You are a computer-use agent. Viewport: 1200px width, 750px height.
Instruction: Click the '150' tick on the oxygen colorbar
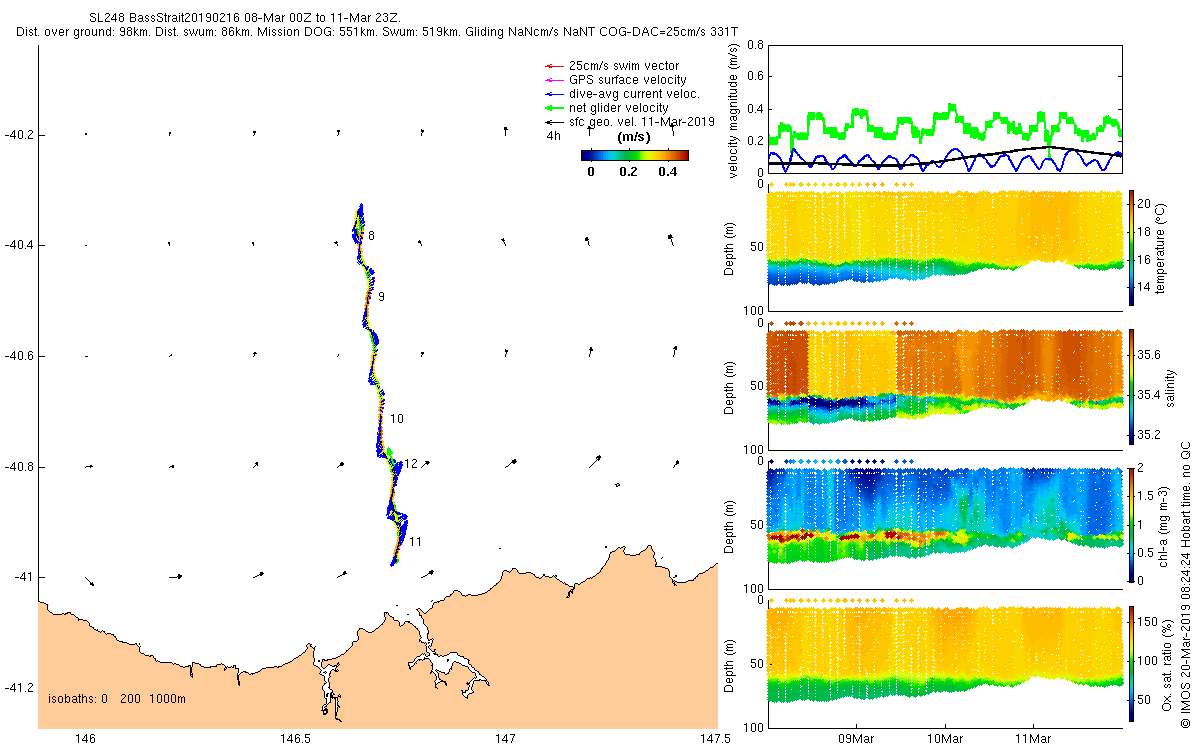[x=1147, y=622]
